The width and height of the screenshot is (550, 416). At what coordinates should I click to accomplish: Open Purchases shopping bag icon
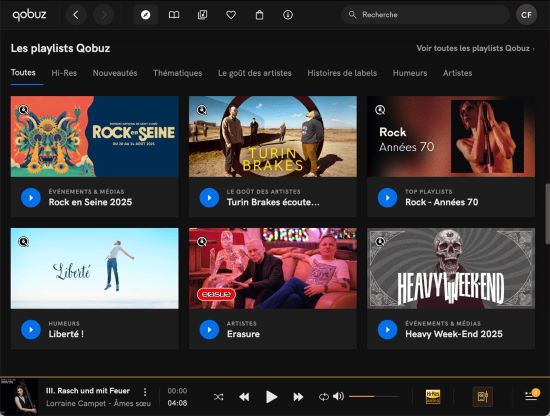tap(259, 15)
